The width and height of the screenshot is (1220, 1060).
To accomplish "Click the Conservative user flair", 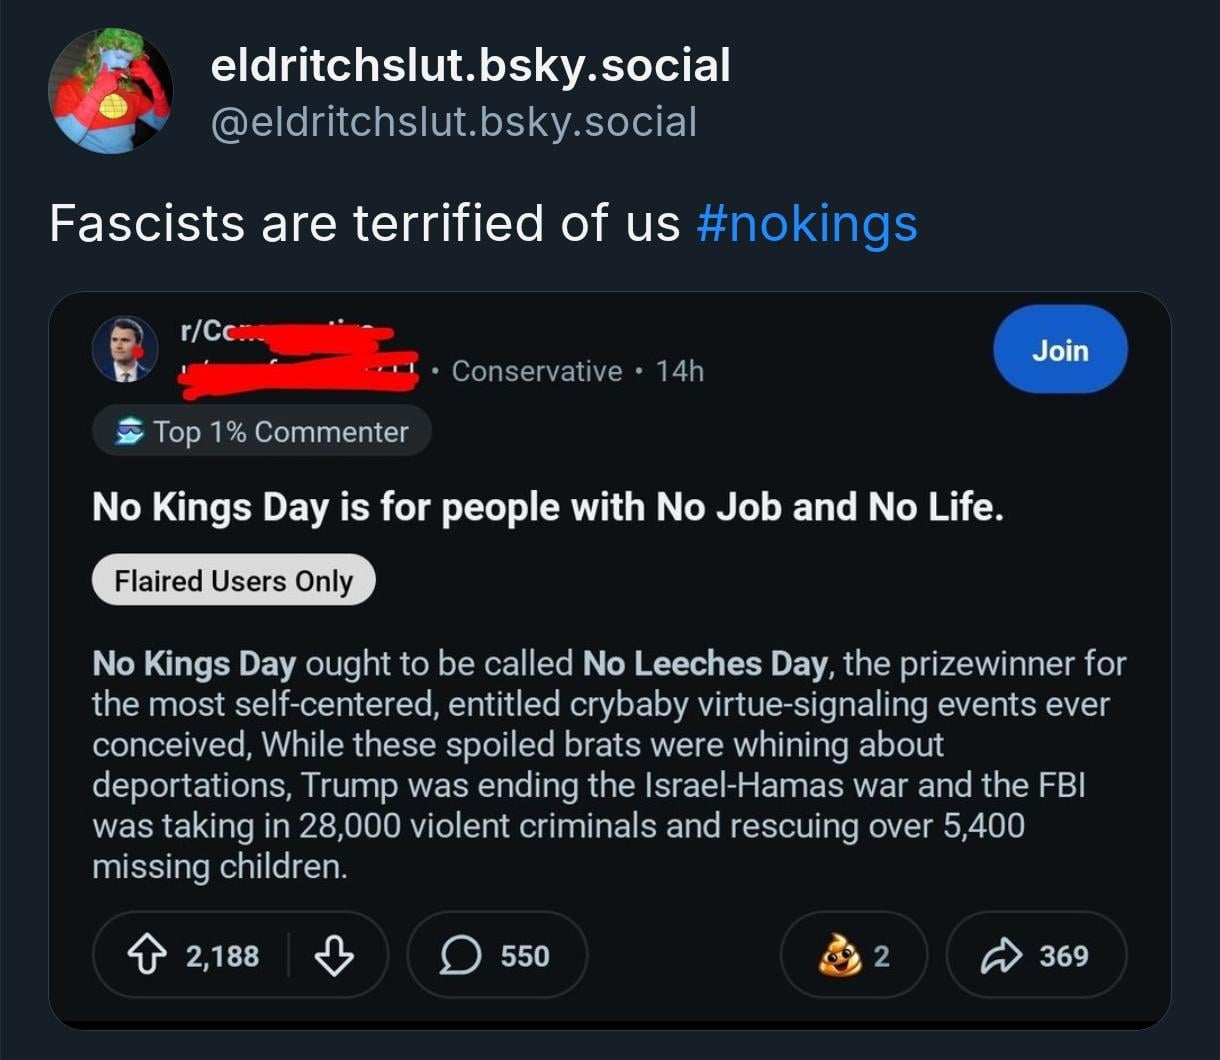I will coord(537,371).
